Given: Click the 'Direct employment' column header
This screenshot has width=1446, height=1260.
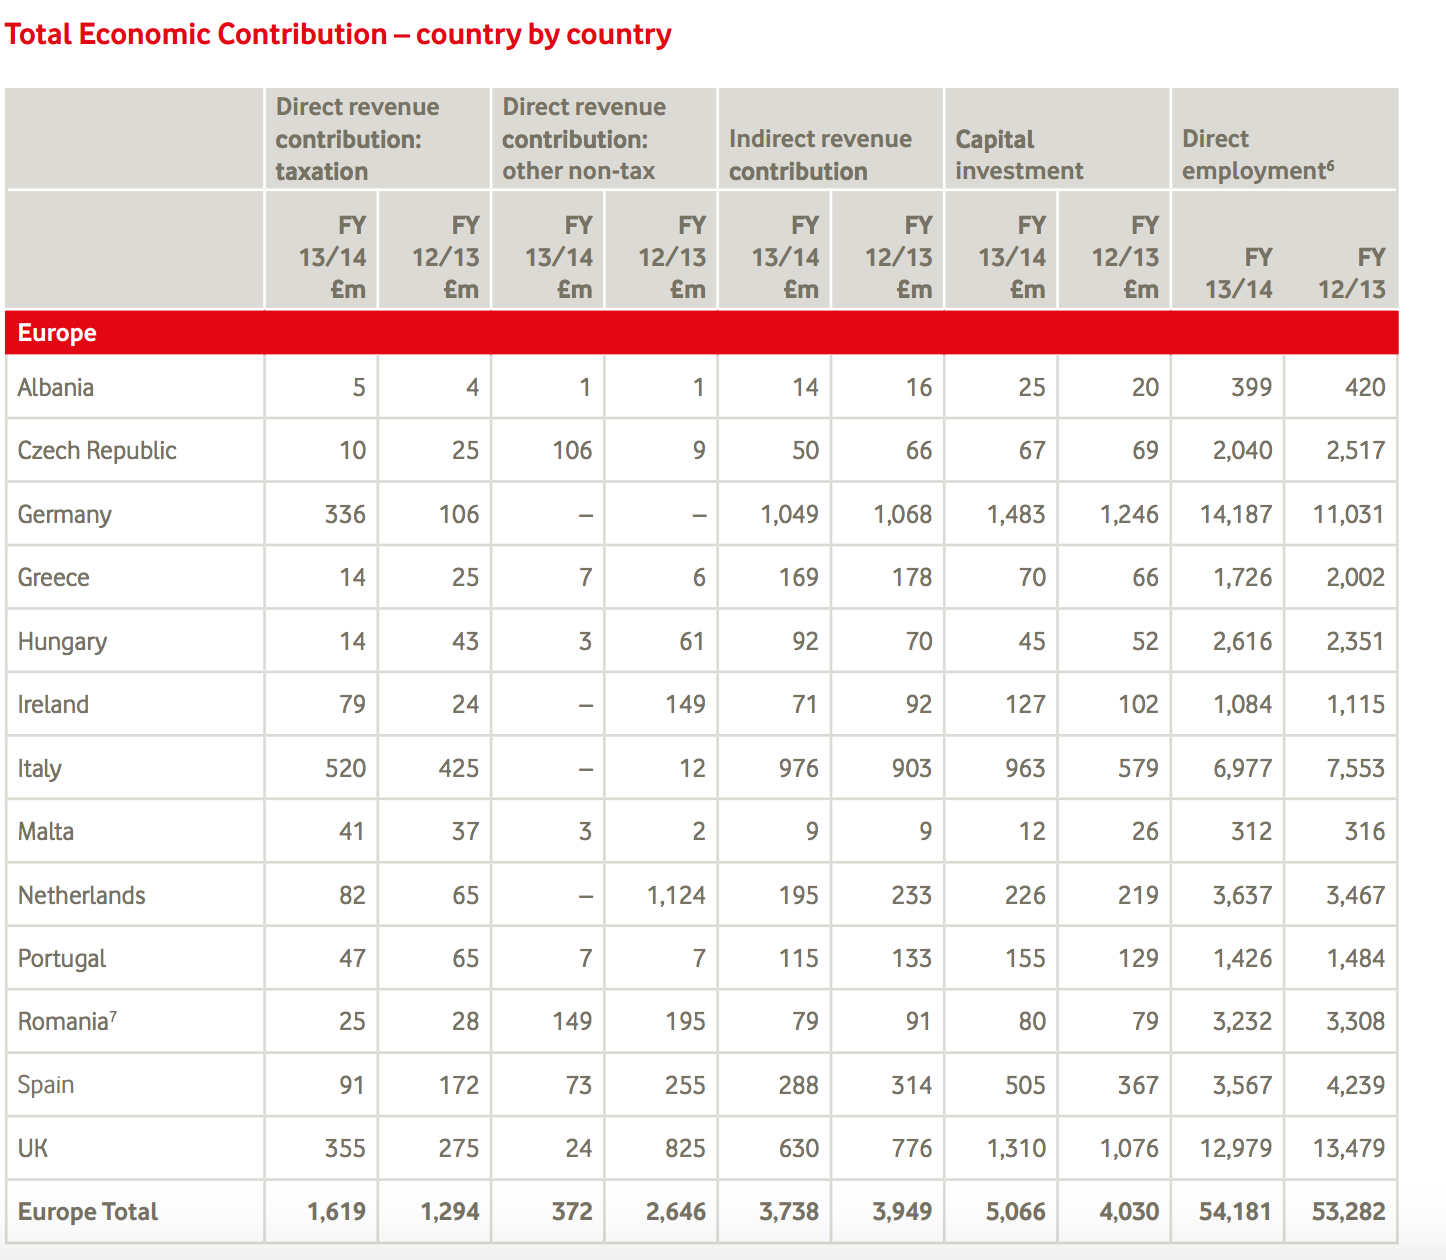Looking at the screenshot, I should [x=1257, y=155].
